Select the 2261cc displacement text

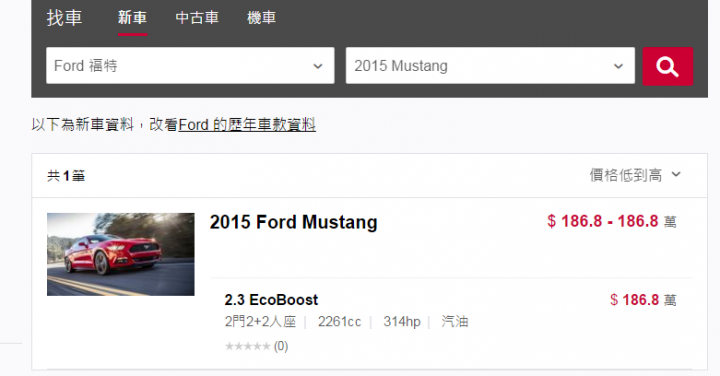(x=339, y=322)
